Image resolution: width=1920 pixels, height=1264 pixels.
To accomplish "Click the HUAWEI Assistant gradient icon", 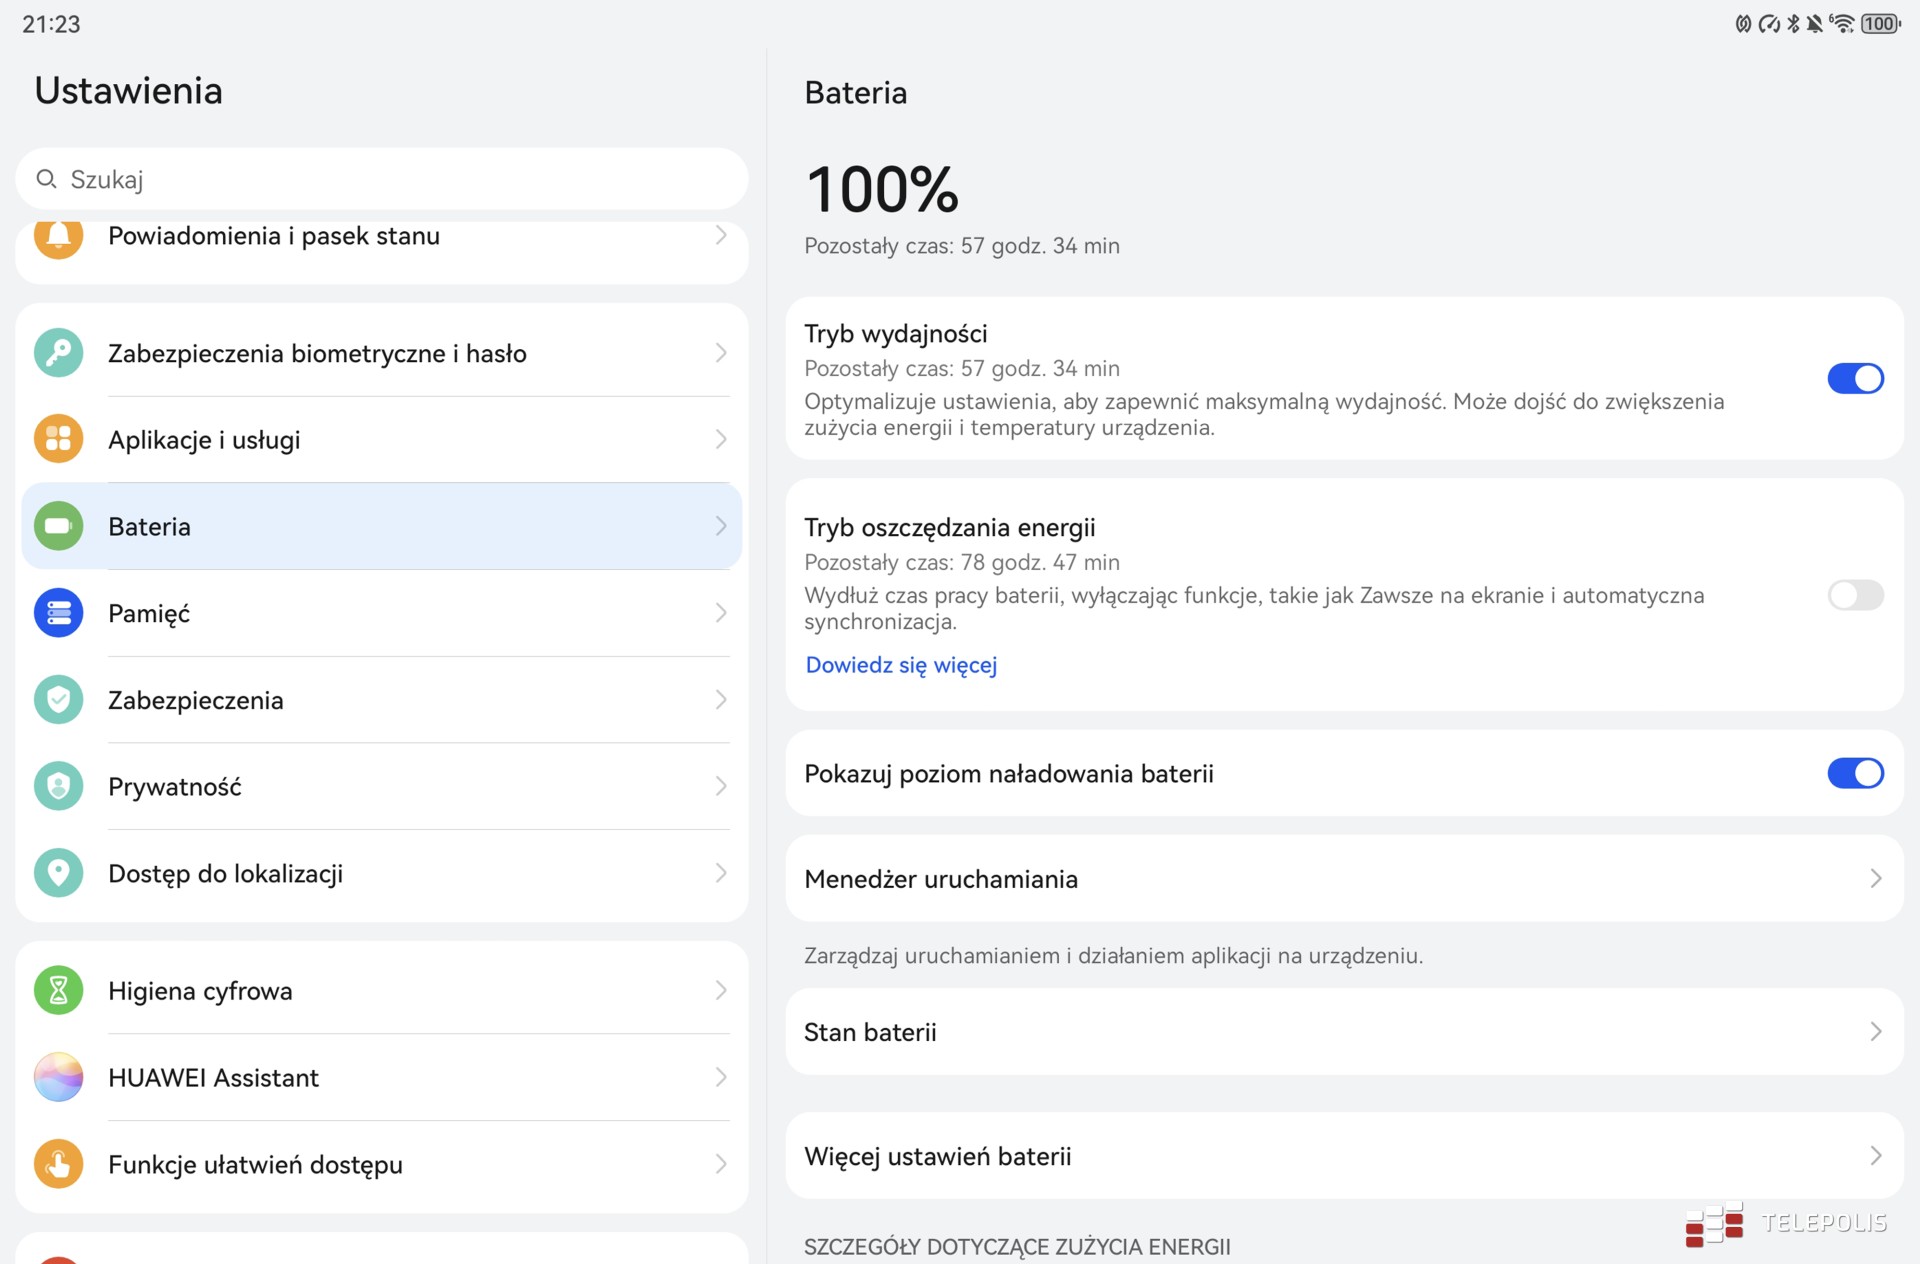I will click(58, 1077).
